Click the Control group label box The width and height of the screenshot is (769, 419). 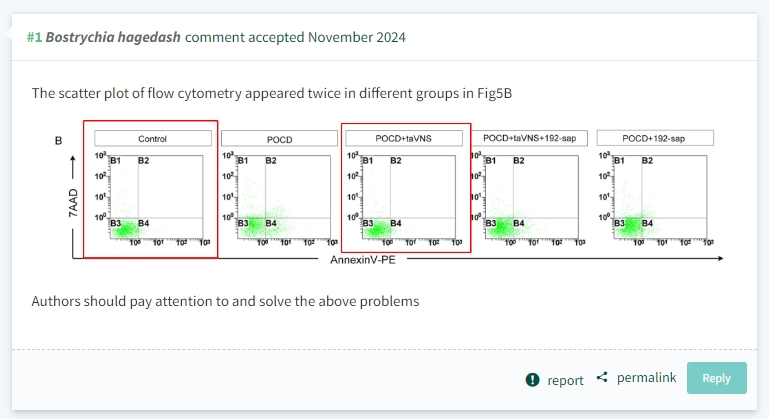[x=153, y=138]
